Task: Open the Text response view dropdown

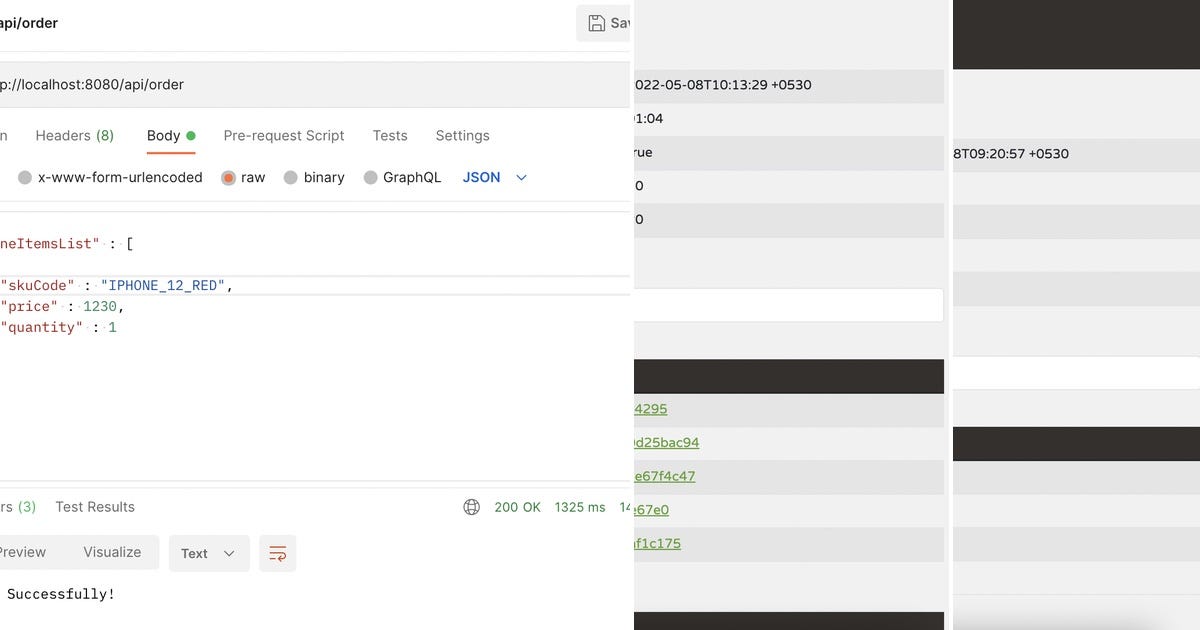Action: tap(208, 553)
